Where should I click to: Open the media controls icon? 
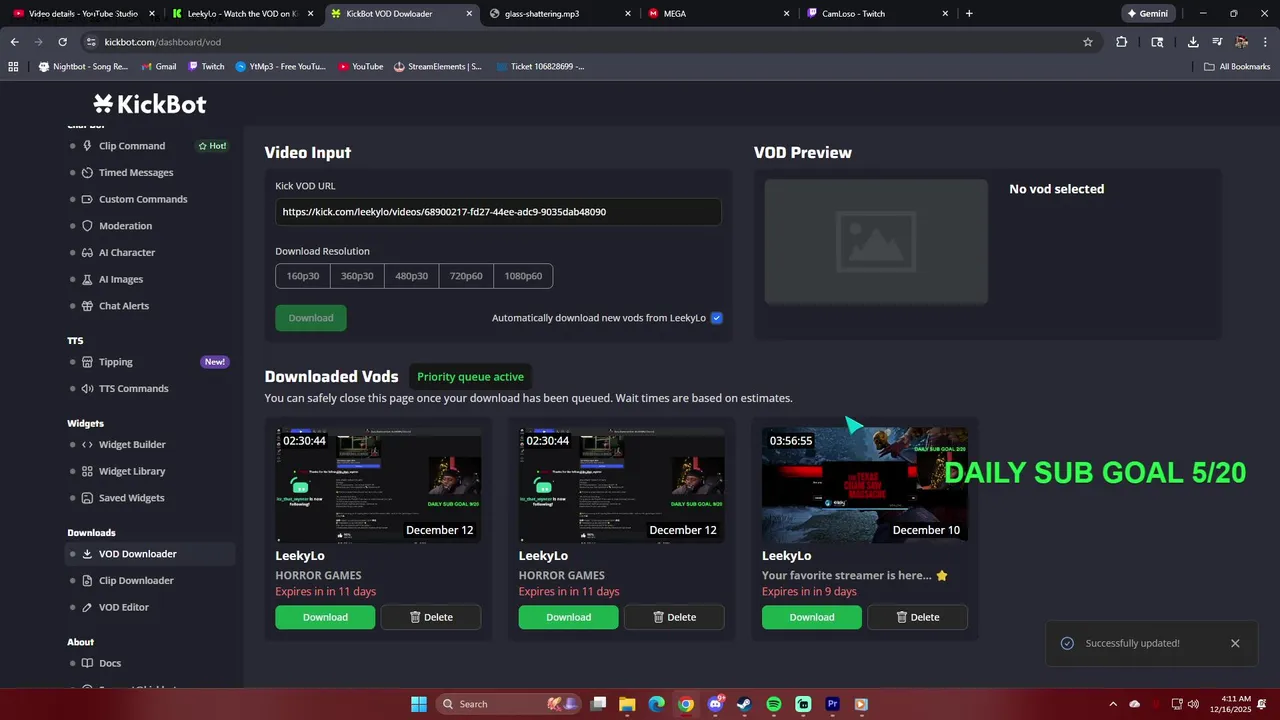[x=1217, y=42]
